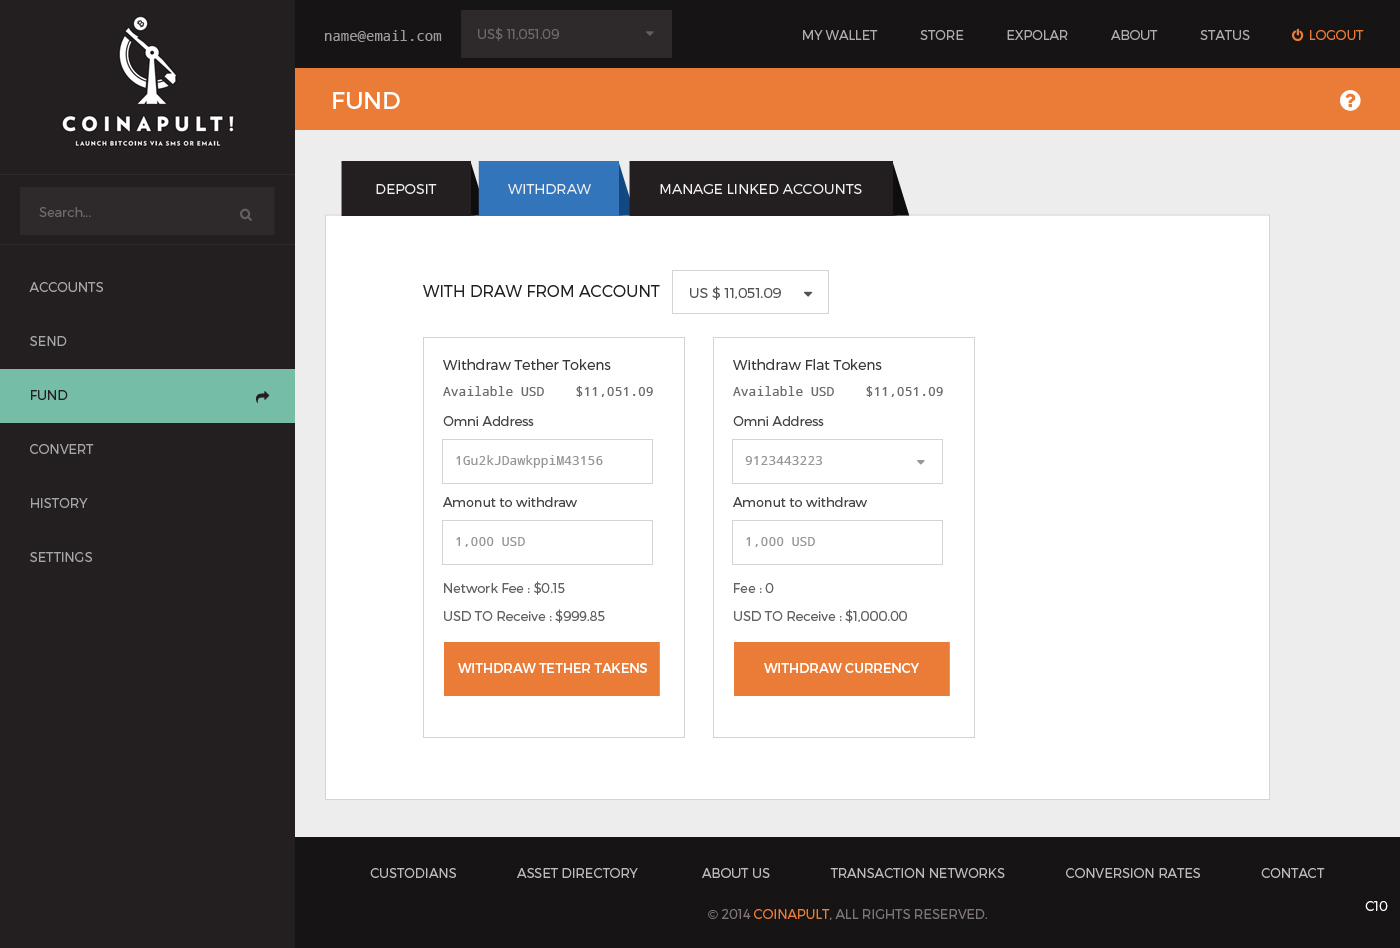Select Fund in the sidebar
This screenshot has width=1400, height=948.
click(147, 396)
